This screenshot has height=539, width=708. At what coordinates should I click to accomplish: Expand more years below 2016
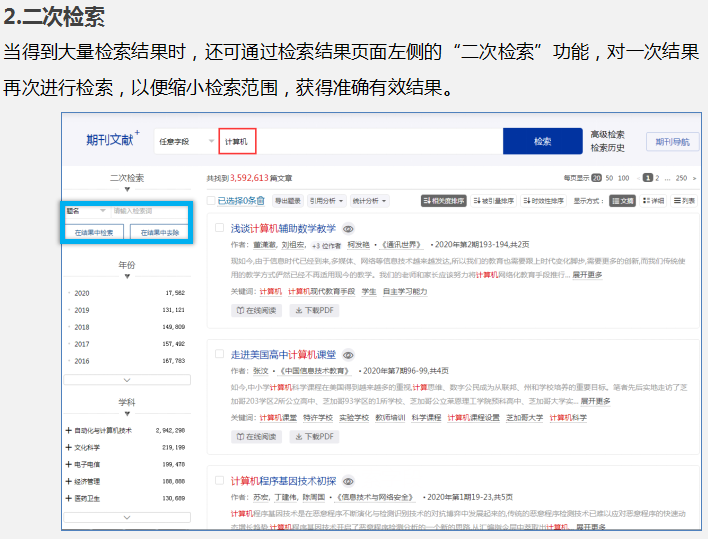[127, 380]
